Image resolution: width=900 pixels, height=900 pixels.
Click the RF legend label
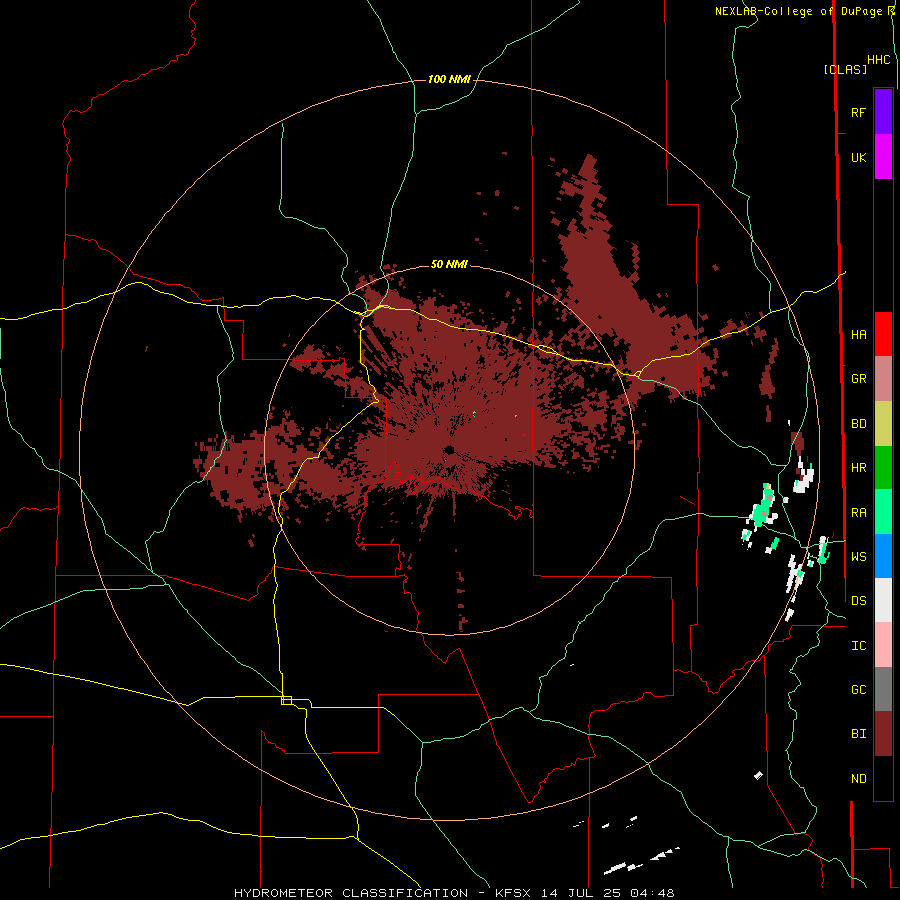(x=859, y=112)
